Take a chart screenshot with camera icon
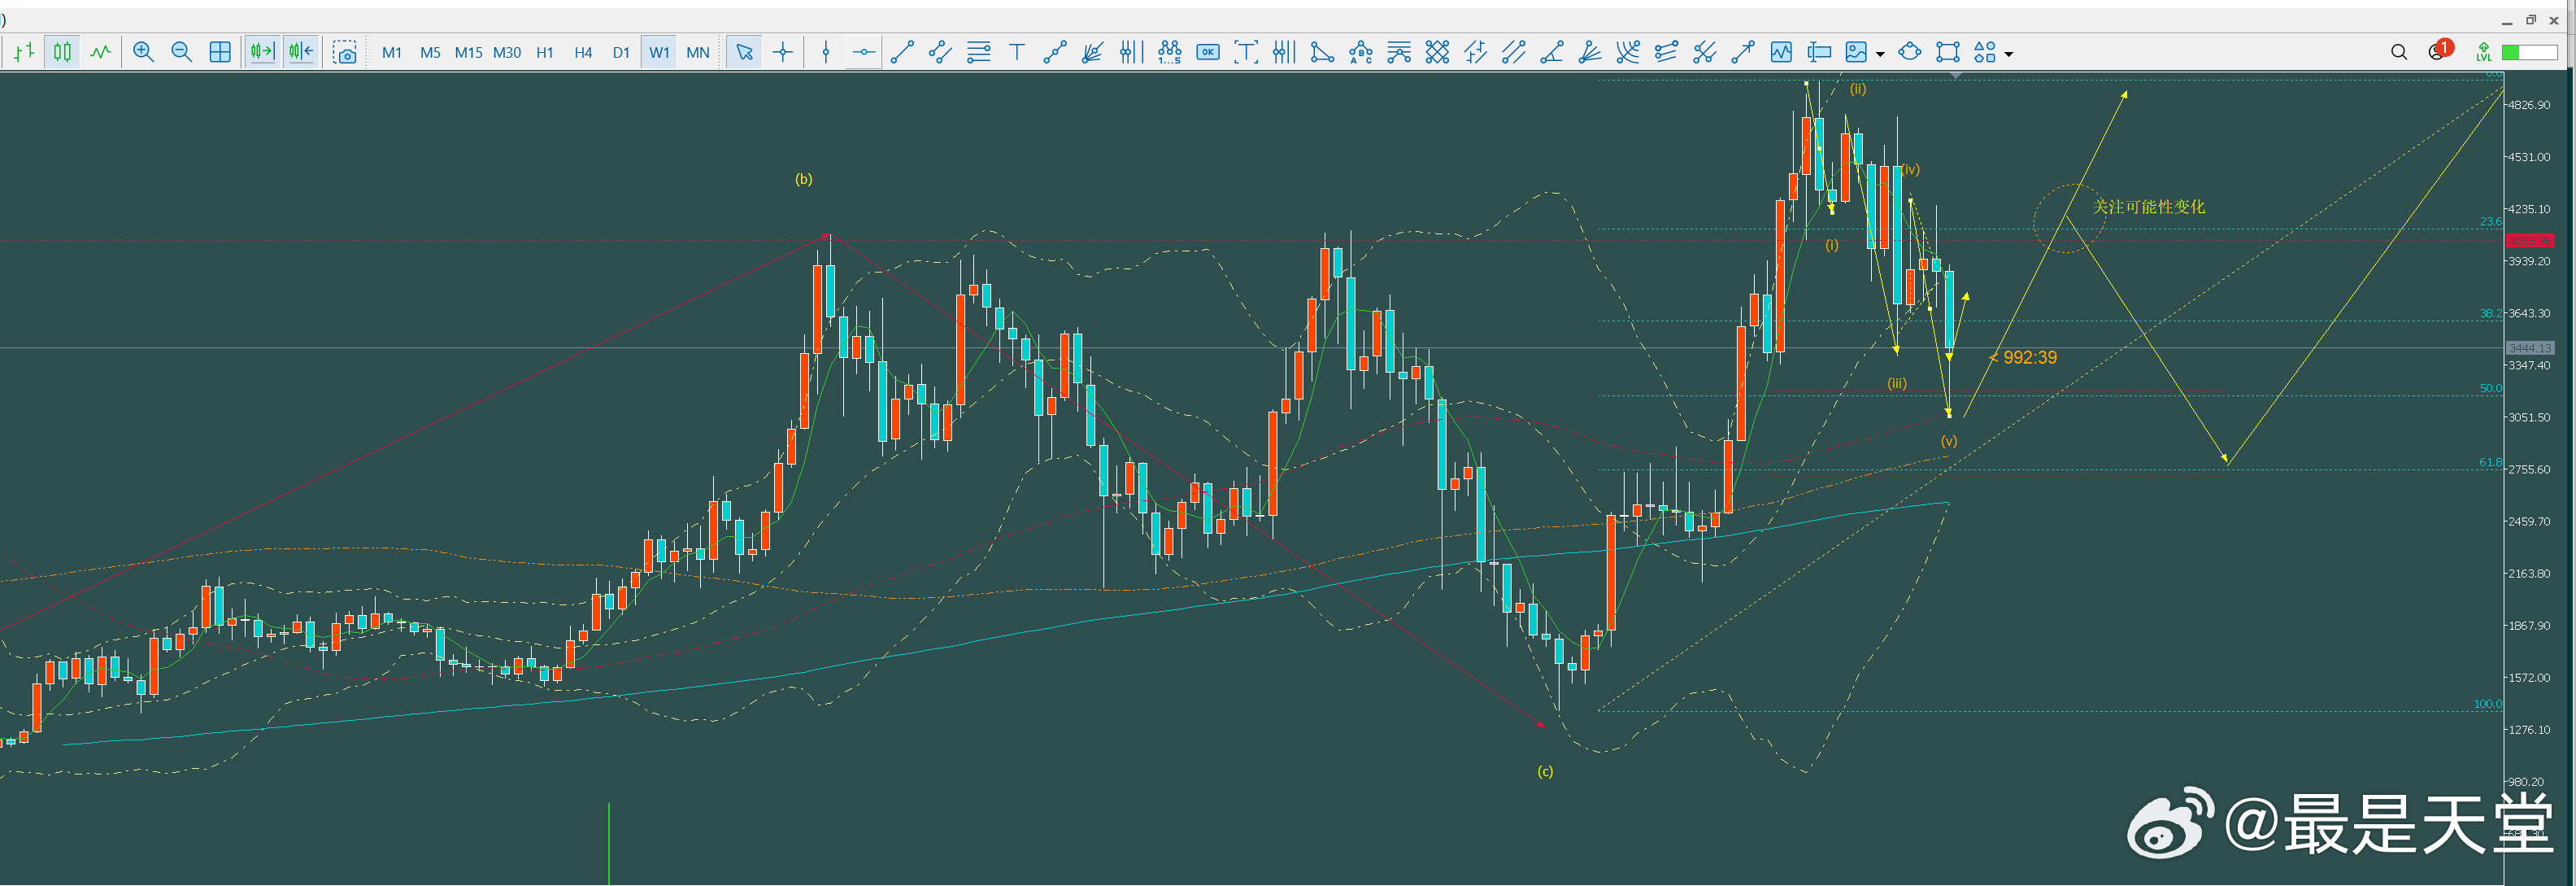This screenshot has height=886, width=2576. [345, 52]
